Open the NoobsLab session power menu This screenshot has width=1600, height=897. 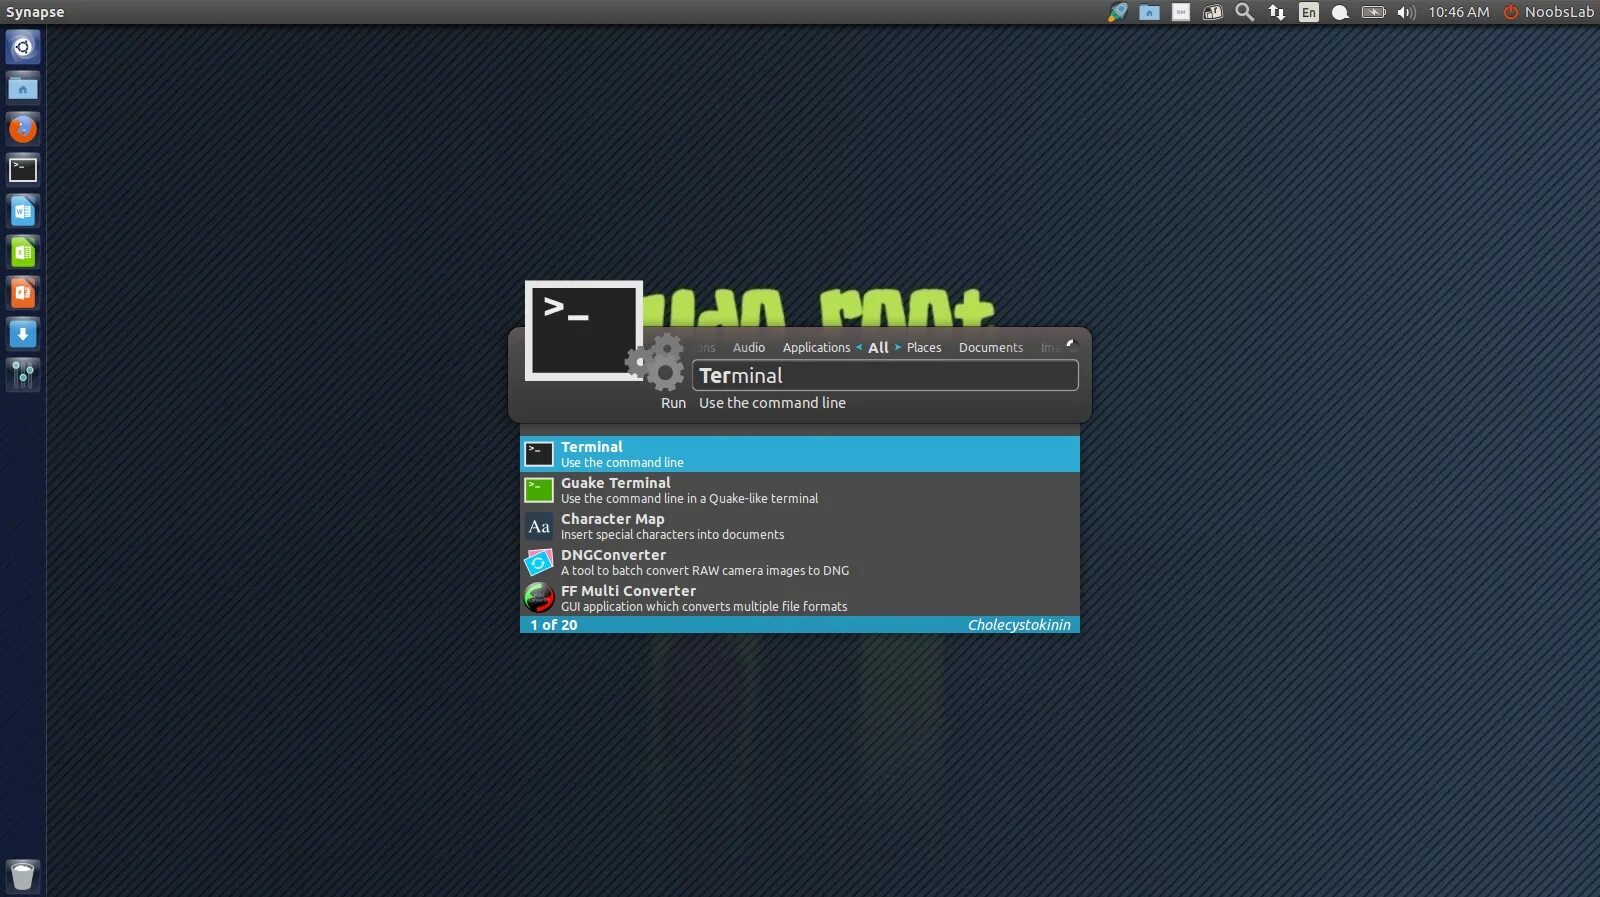click(x=1549, y=12)
